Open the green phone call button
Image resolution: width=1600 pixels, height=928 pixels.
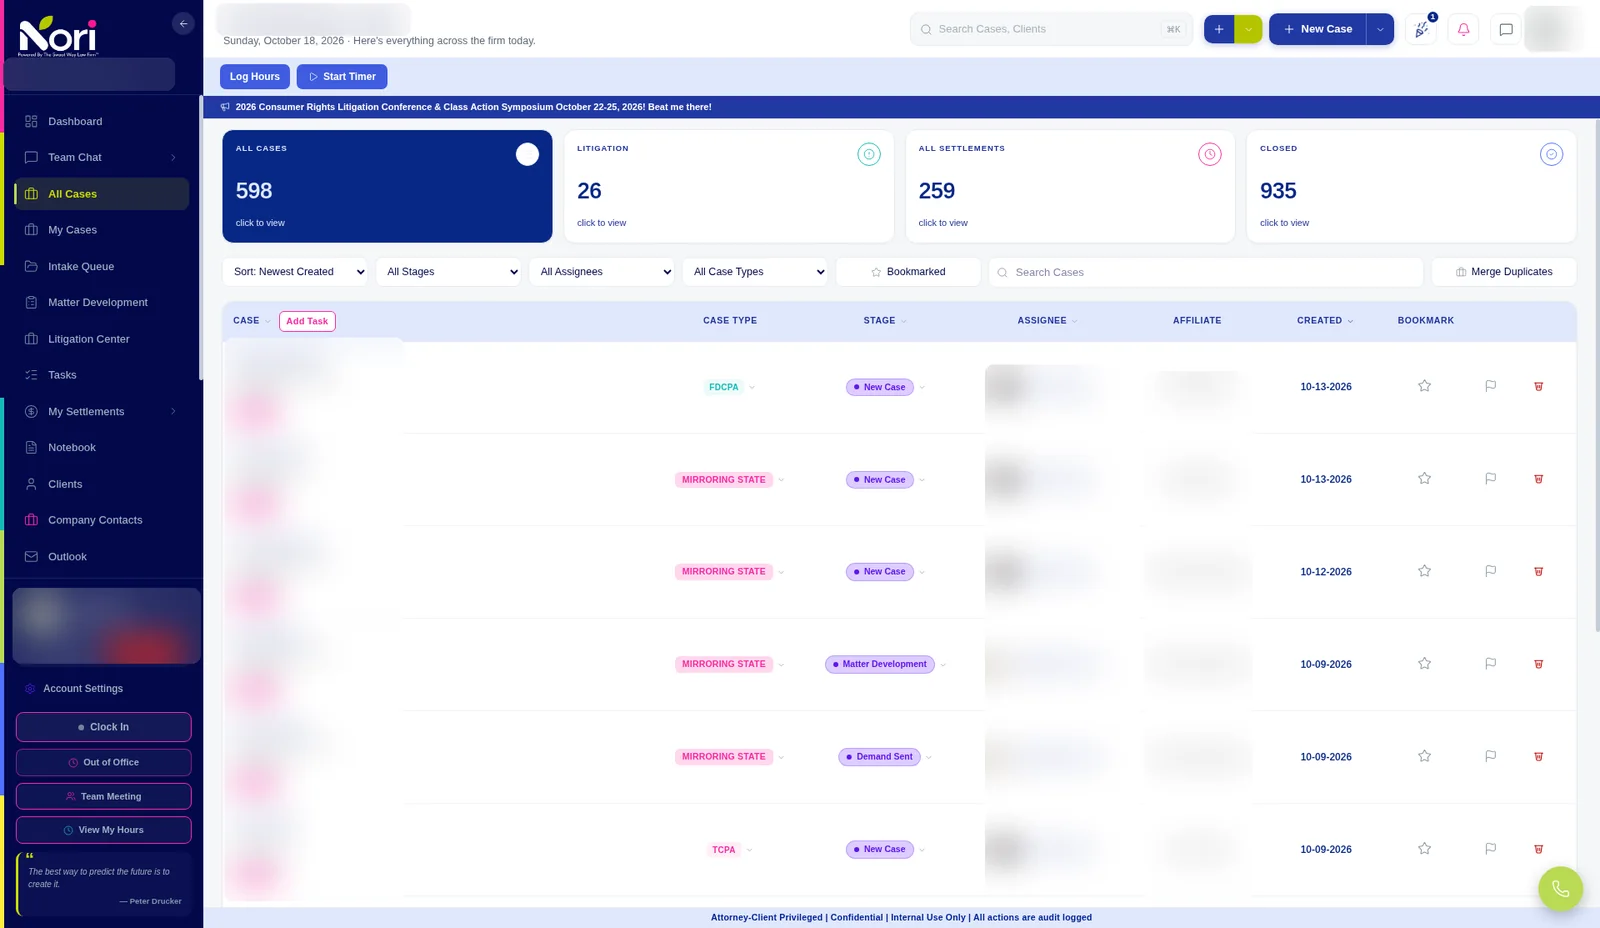pyautogui.click(x=1560, y=888)
